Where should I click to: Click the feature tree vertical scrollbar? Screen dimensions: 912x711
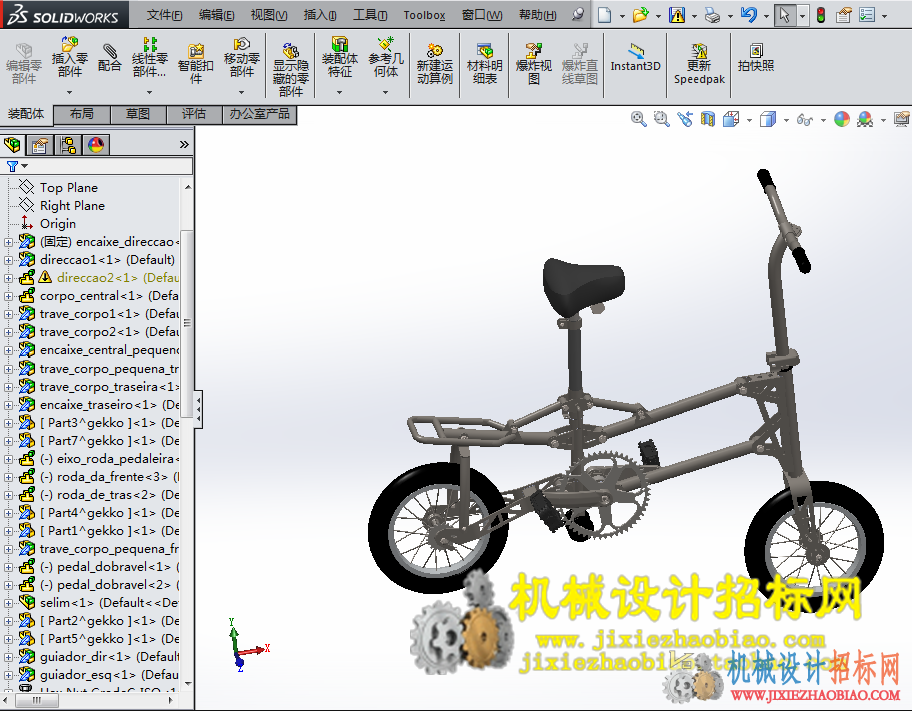tap(187, 323)
